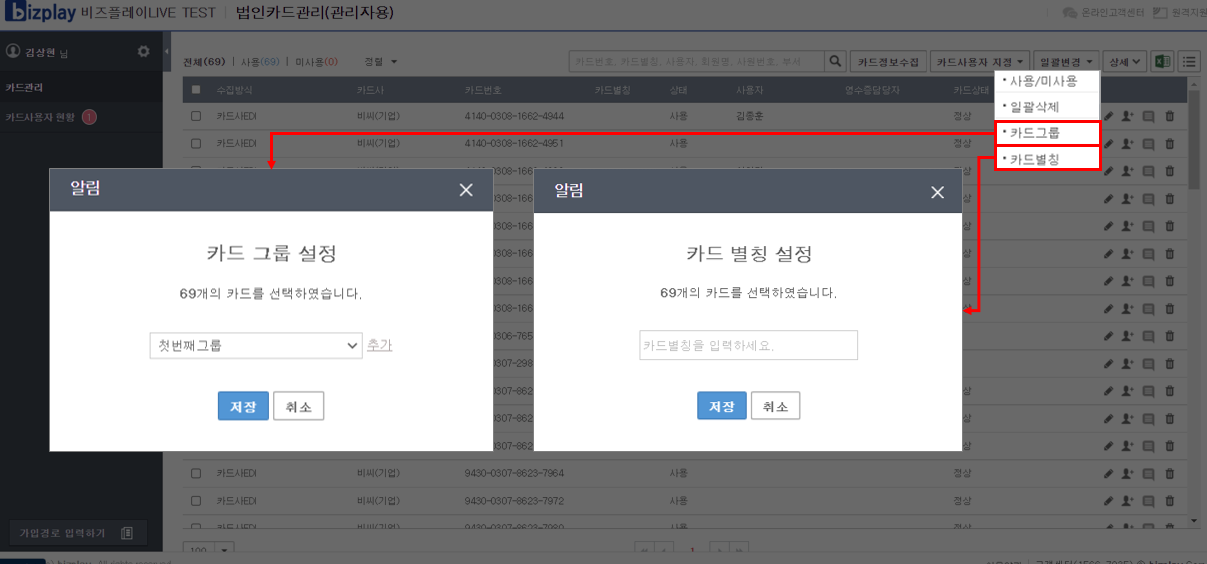The height and width of the screenshot is (564, 1207).
Task: Check the row for card 4140-0308-1662-4944
Action: [x=196, y=116]
